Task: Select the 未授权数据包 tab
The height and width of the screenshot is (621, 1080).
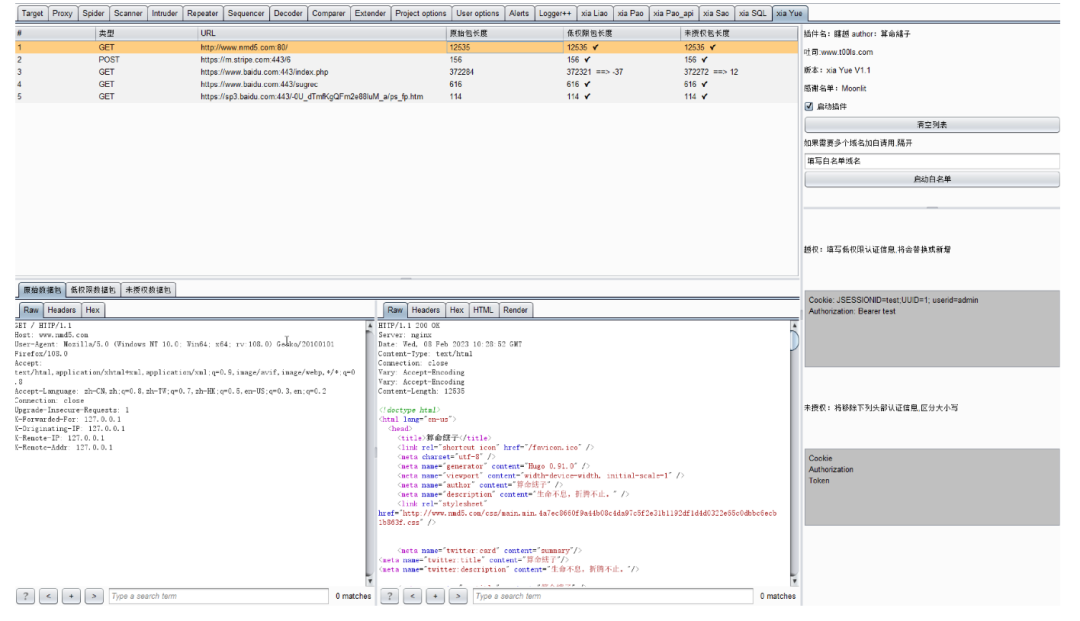Action: 149,290
